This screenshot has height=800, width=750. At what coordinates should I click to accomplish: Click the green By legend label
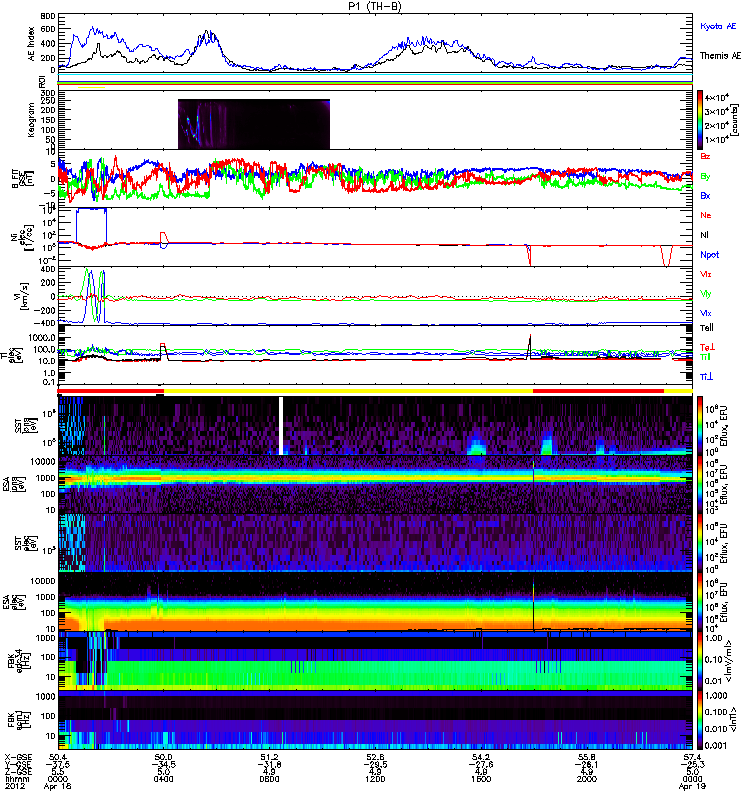705,177
